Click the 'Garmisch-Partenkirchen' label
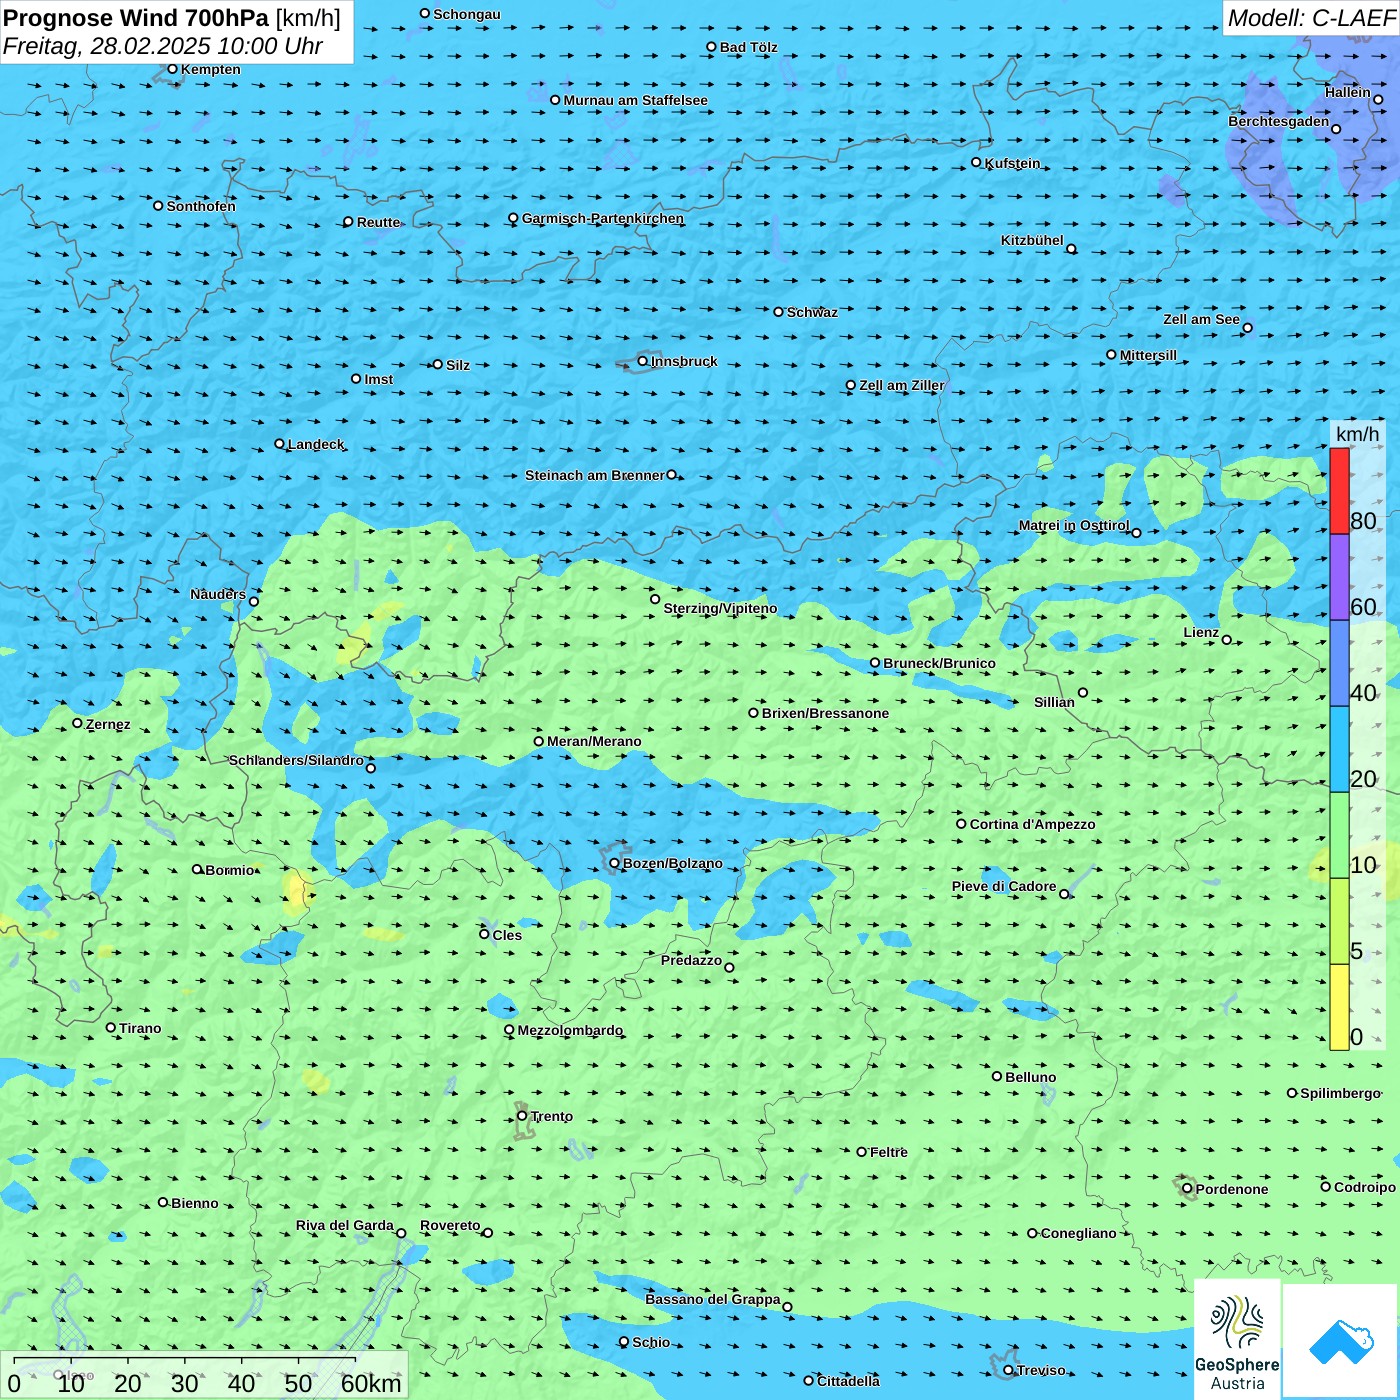 [x=603, y=218]
